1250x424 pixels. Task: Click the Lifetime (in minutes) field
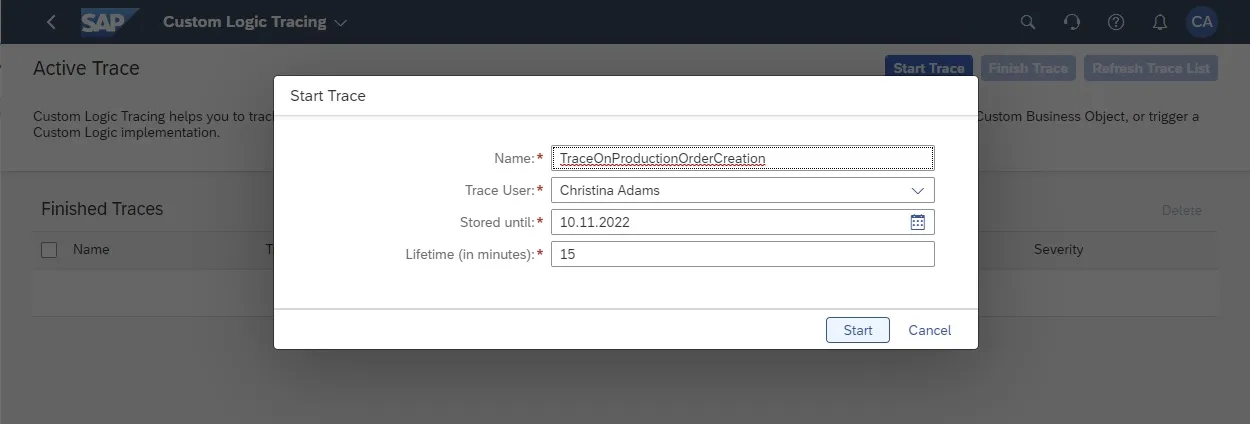coord(743,254)
